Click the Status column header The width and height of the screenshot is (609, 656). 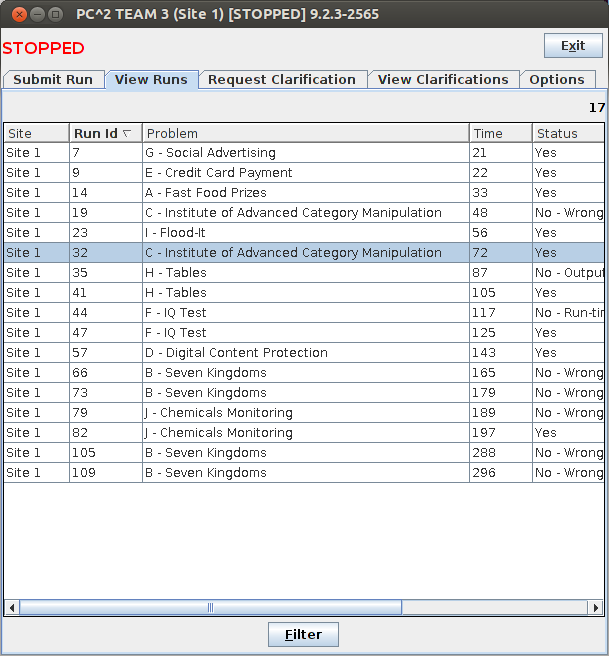[567, 133]
